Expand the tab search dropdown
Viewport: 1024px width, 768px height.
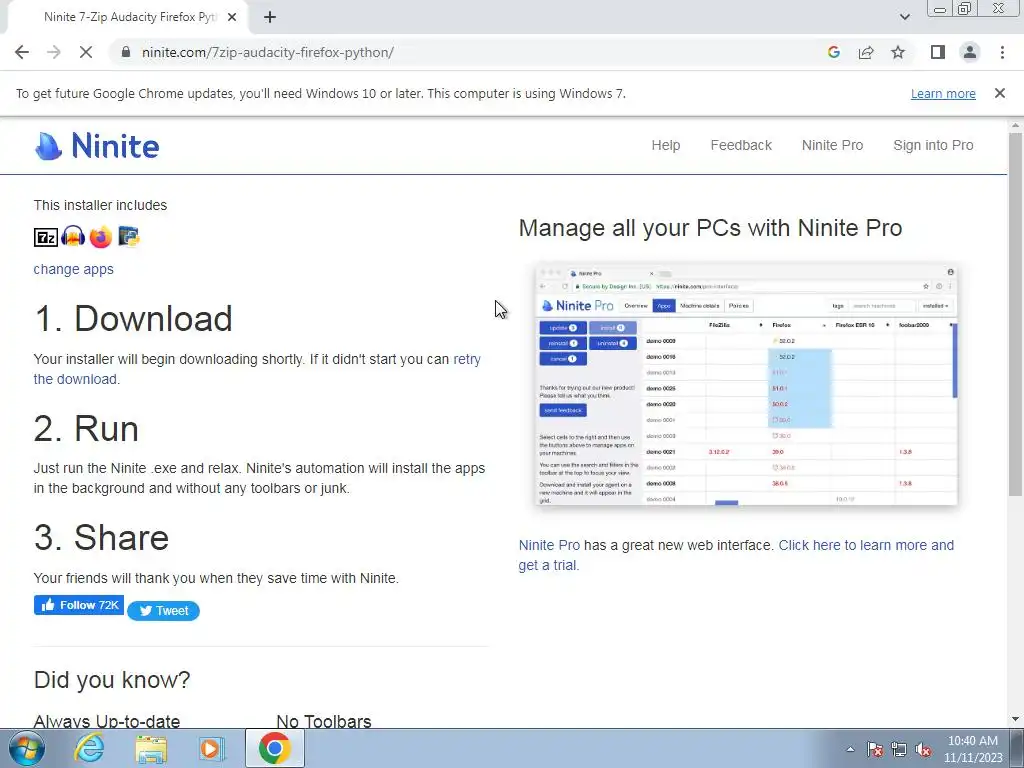pos(904,17)
